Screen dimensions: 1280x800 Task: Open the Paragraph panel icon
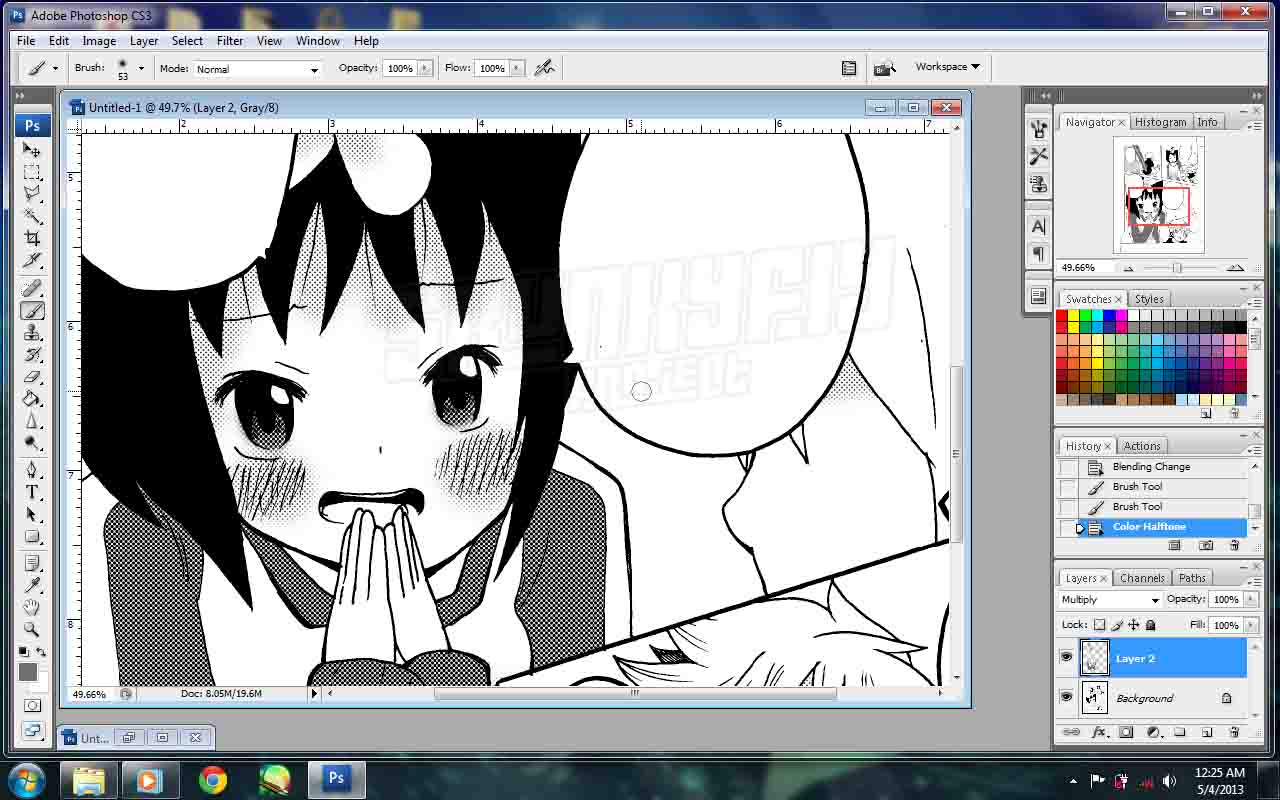pos(1038,253)
